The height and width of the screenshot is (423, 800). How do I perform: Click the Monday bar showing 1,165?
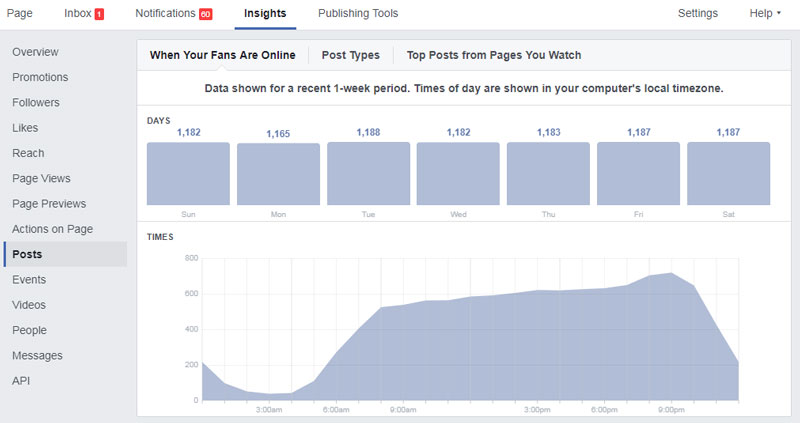point(279,174)
